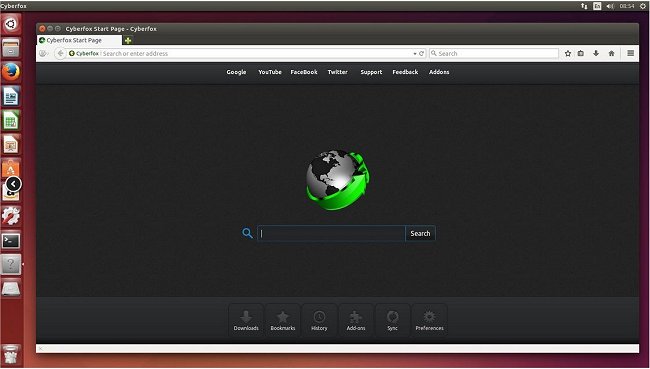
Task: Open a new tab with plus button
Action: (128, 40)
